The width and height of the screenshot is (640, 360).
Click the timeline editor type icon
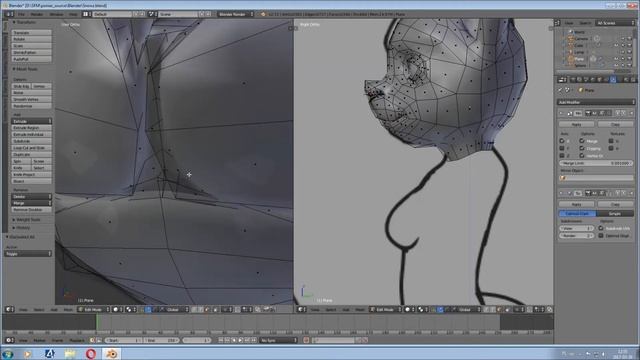click(9, 340)
